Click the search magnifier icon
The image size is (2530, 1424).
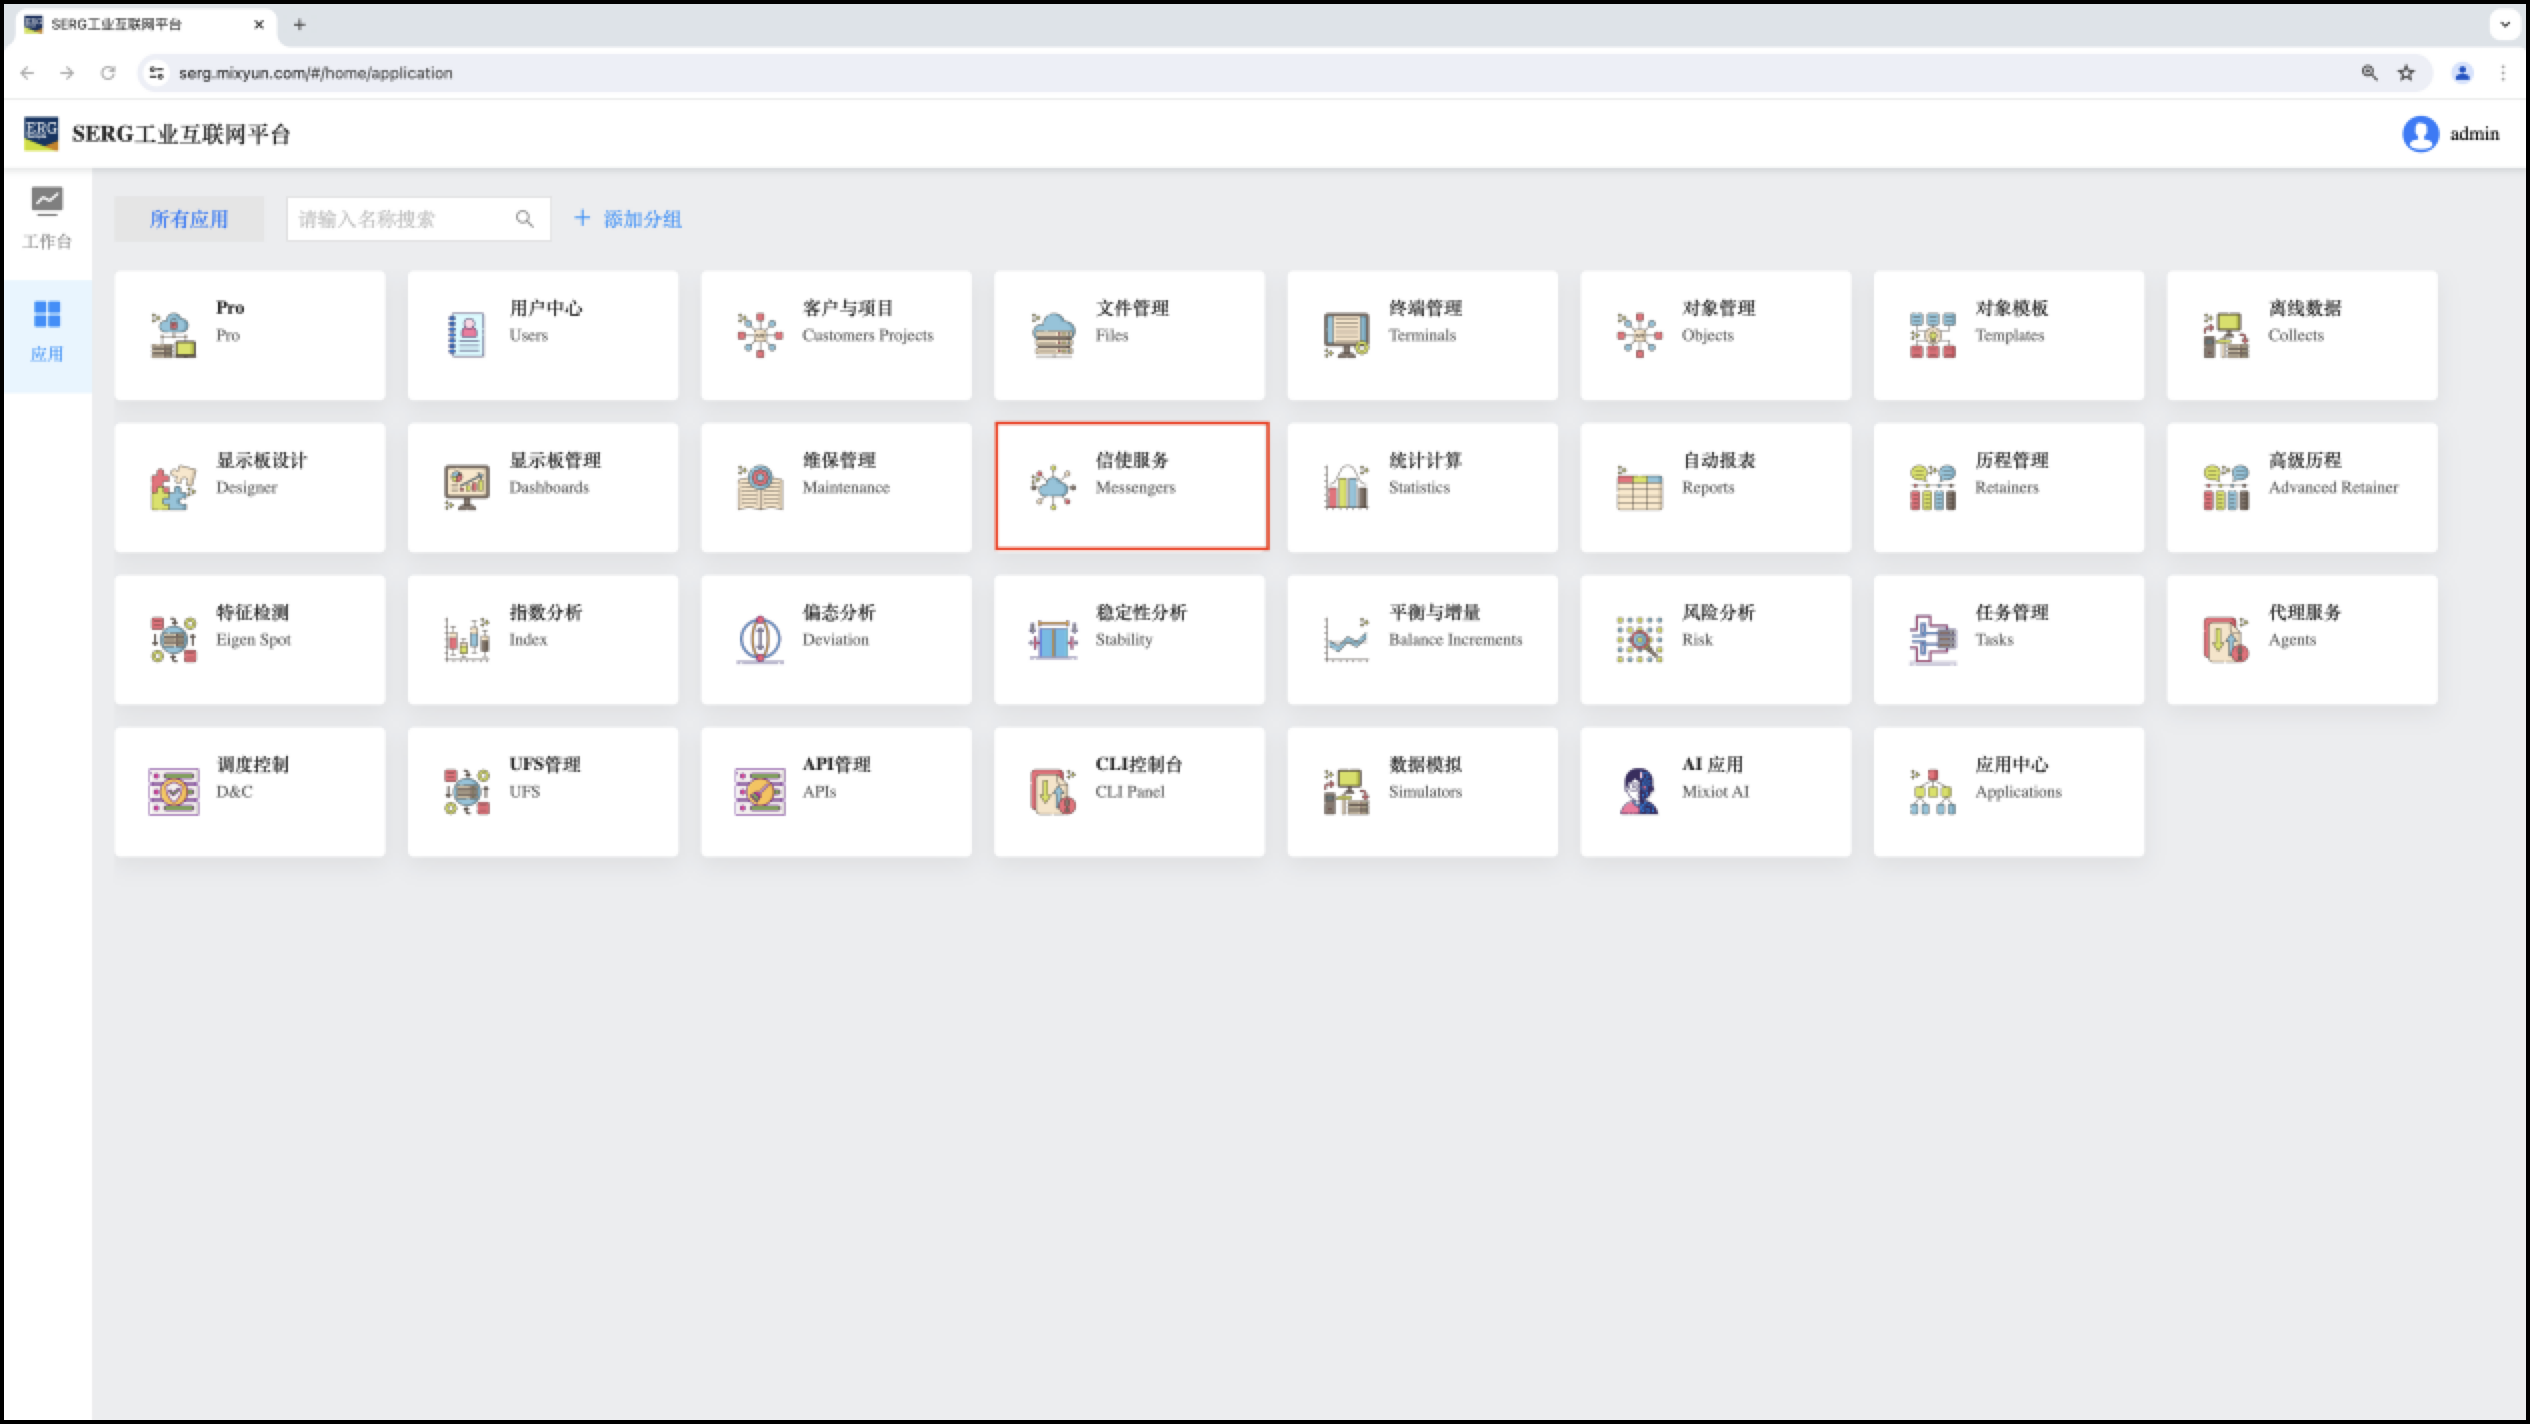(x=524, y=219)
